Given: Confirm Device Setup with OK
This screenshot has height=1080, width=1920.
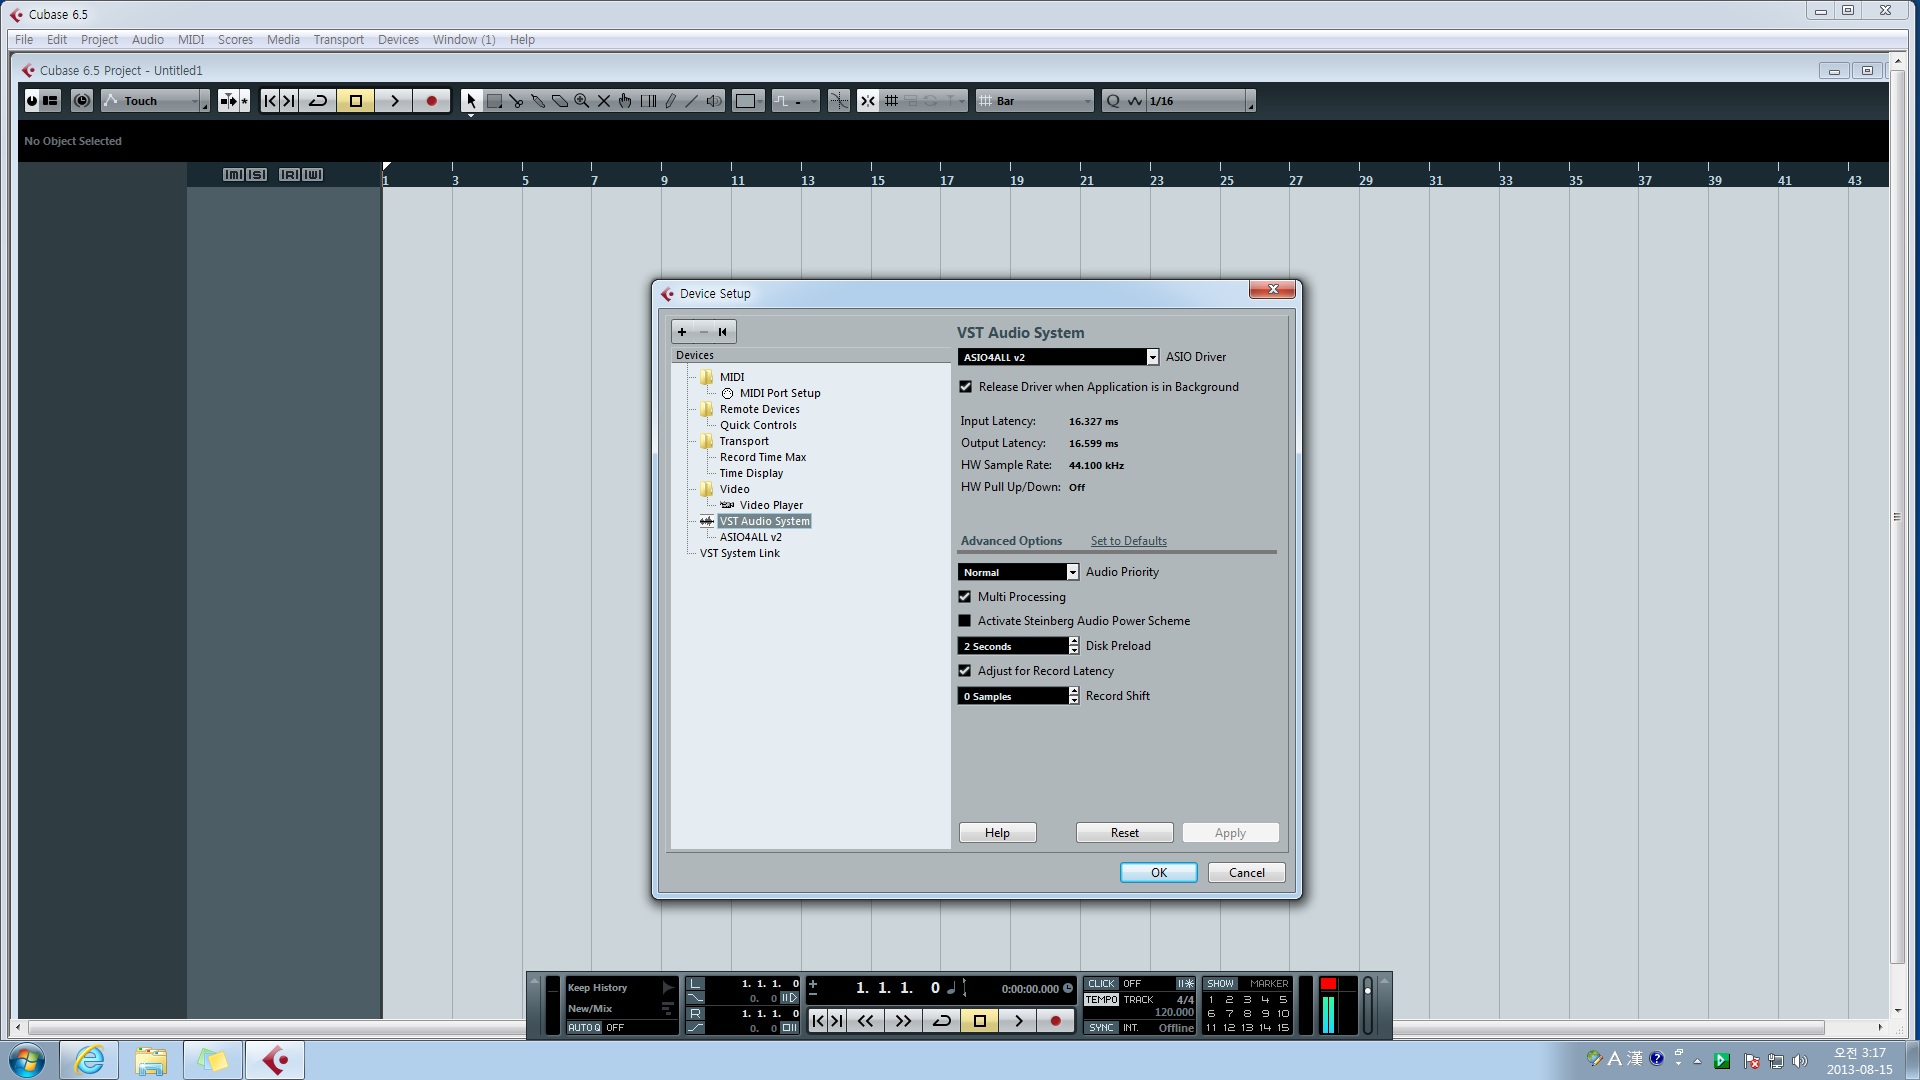Looking at the screenshot, I should pyautogui.click(x=1158, y=873).
